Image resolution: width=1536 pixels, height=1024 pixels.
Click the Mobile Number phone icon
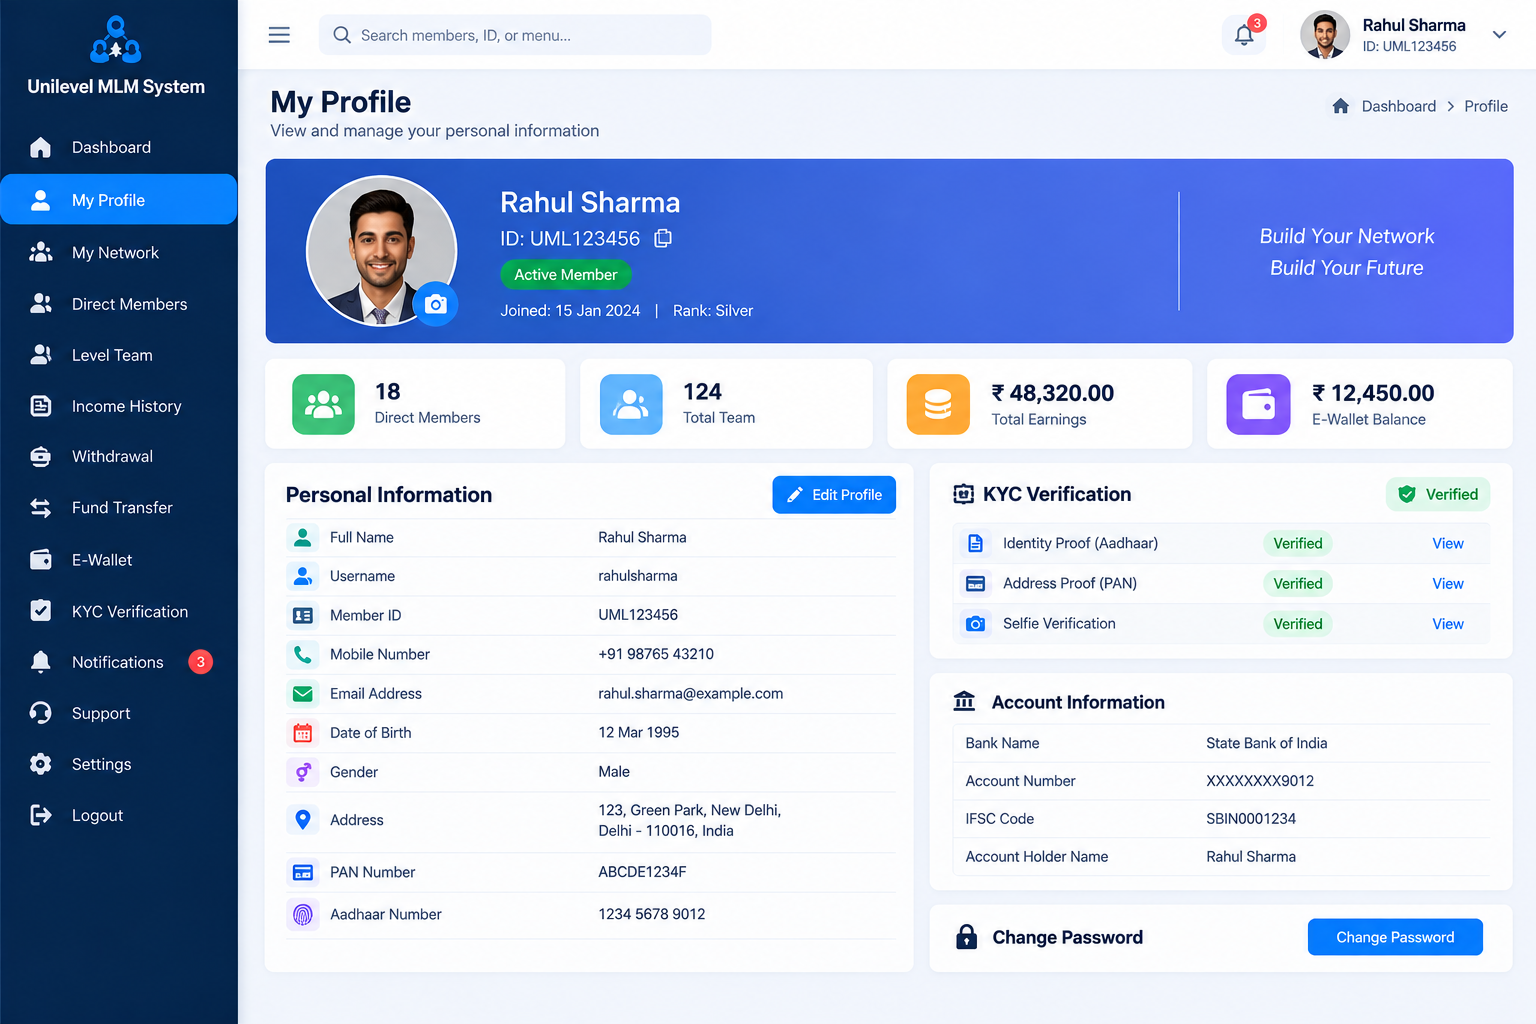pos(303,654)
